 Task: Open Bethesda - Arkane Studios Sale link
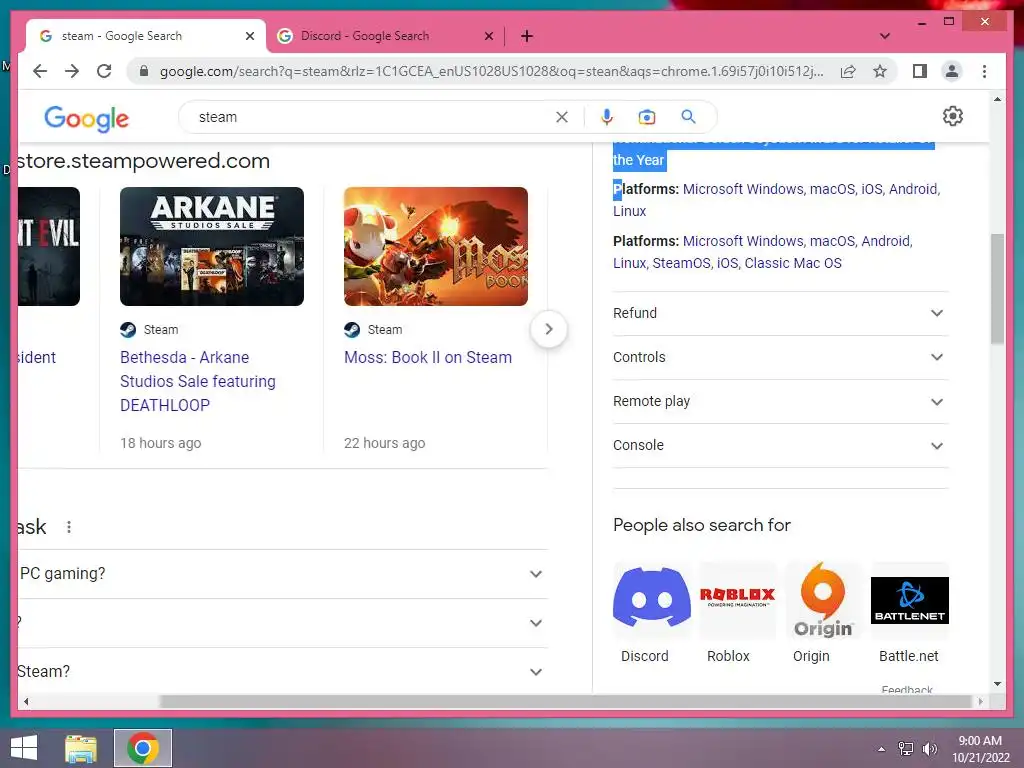[198, 381]
